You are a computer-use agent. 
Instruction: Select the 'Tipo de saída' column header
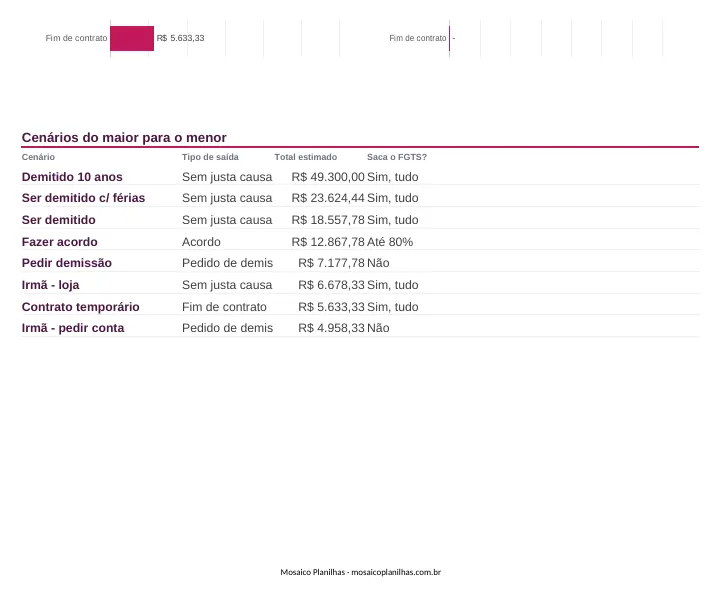[x=210, y=157]
